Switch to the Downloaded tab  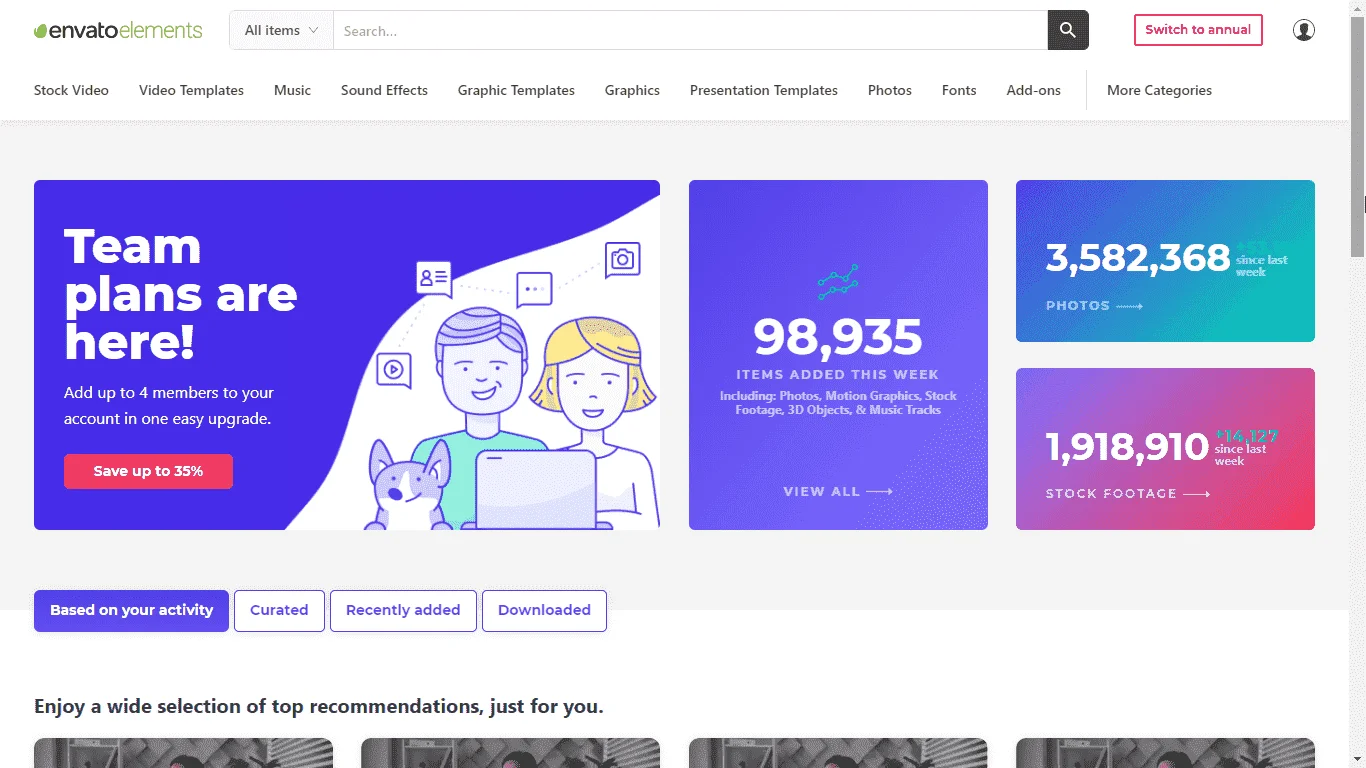coord(544,611)
